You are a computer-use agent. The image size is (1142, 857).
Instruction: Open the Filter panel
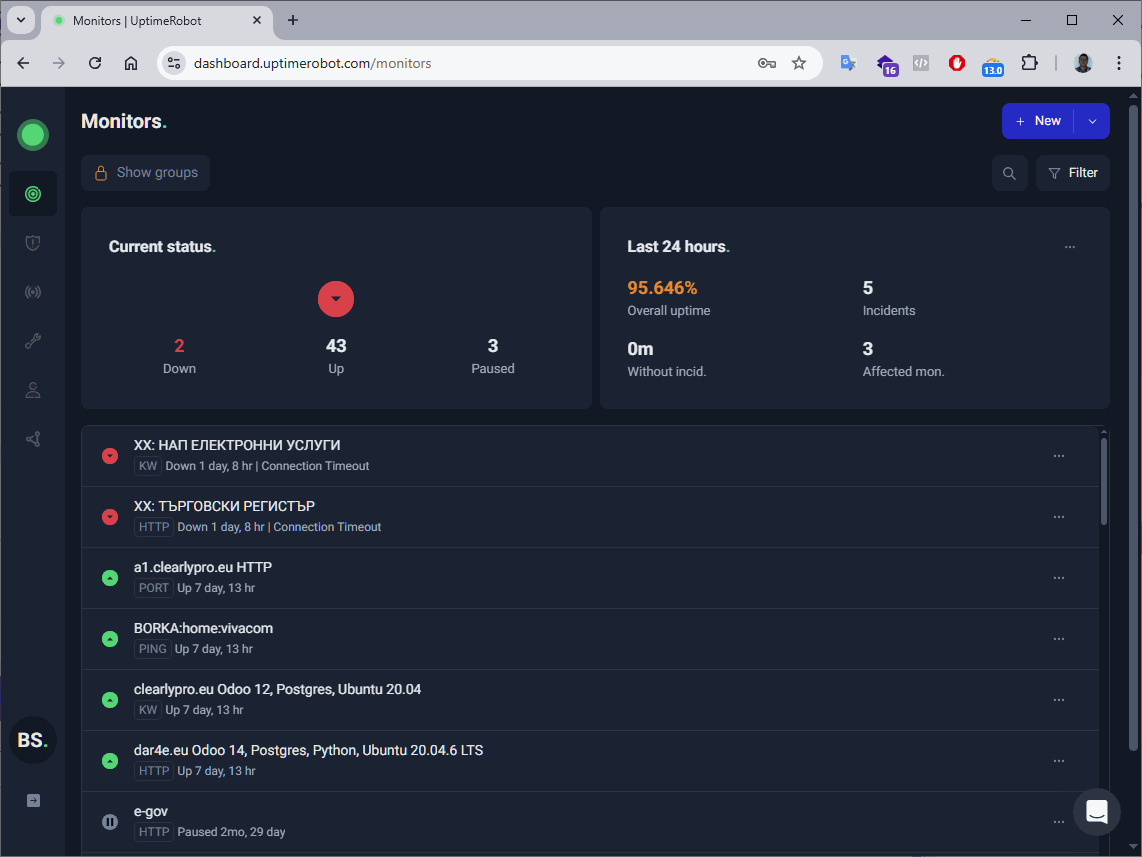point(1072,172)
